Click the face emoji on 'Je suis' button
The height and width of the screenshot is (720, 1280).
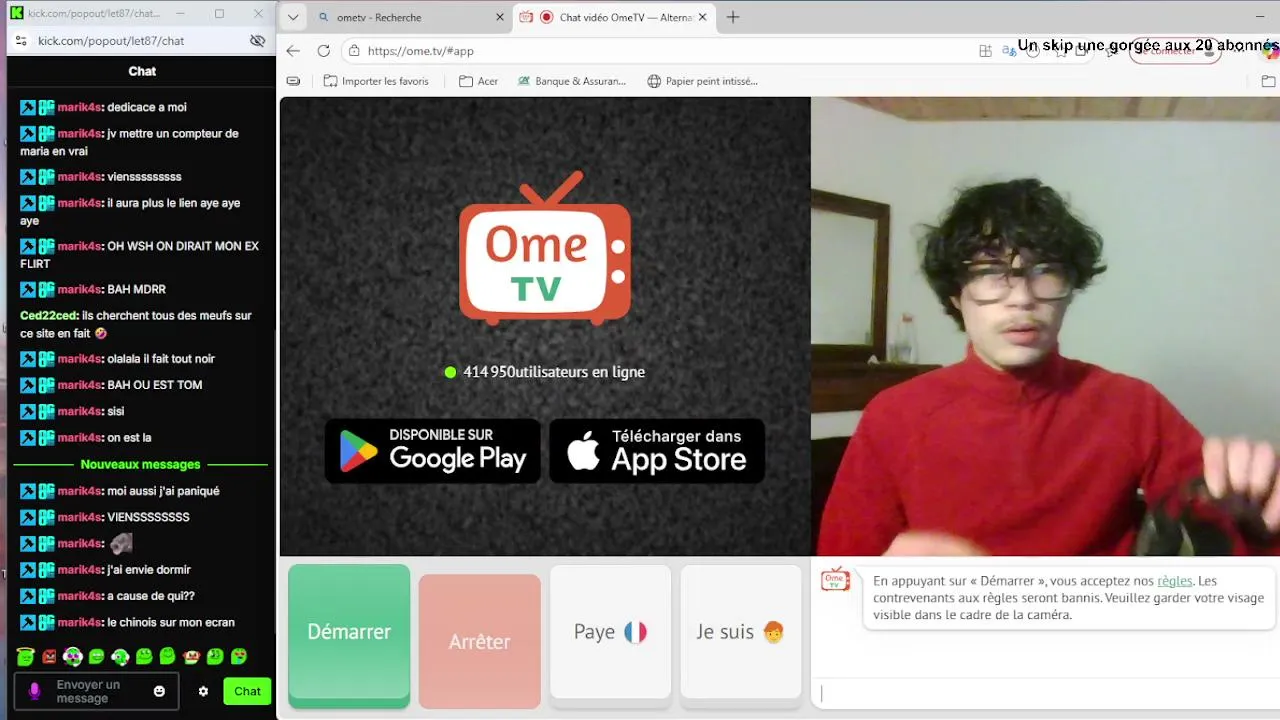coord(772,632)
